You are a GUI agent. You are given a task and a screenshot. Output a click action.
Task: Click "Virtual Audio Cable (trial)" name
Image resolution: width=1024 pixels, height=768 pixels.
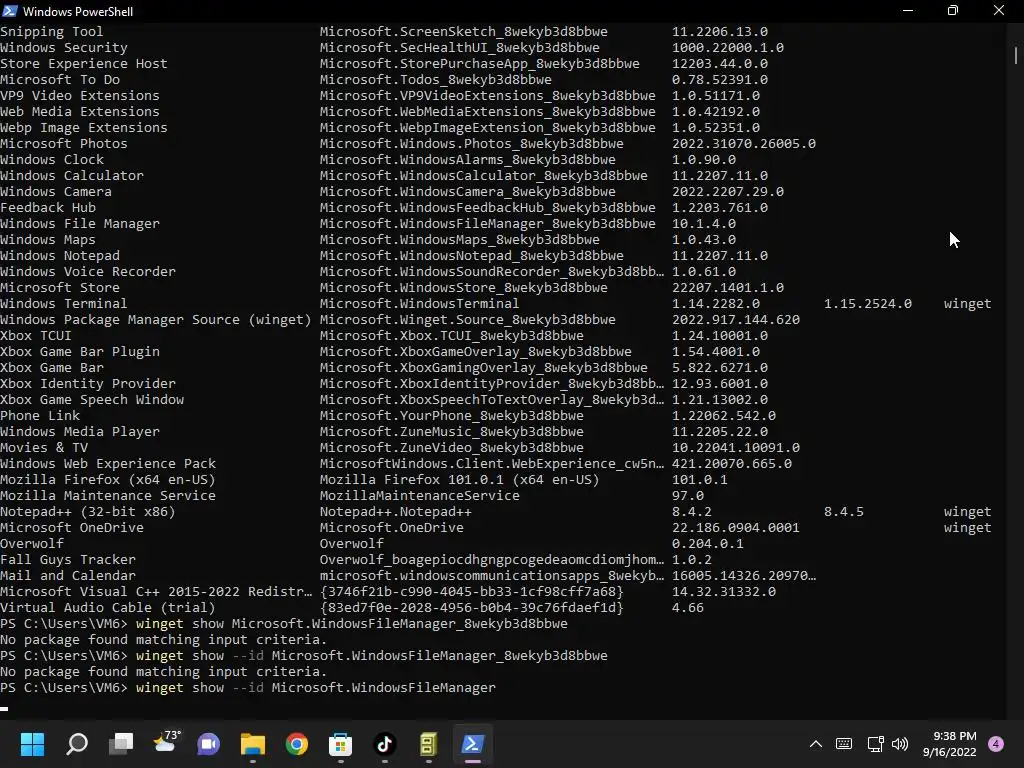click(108, 607)
